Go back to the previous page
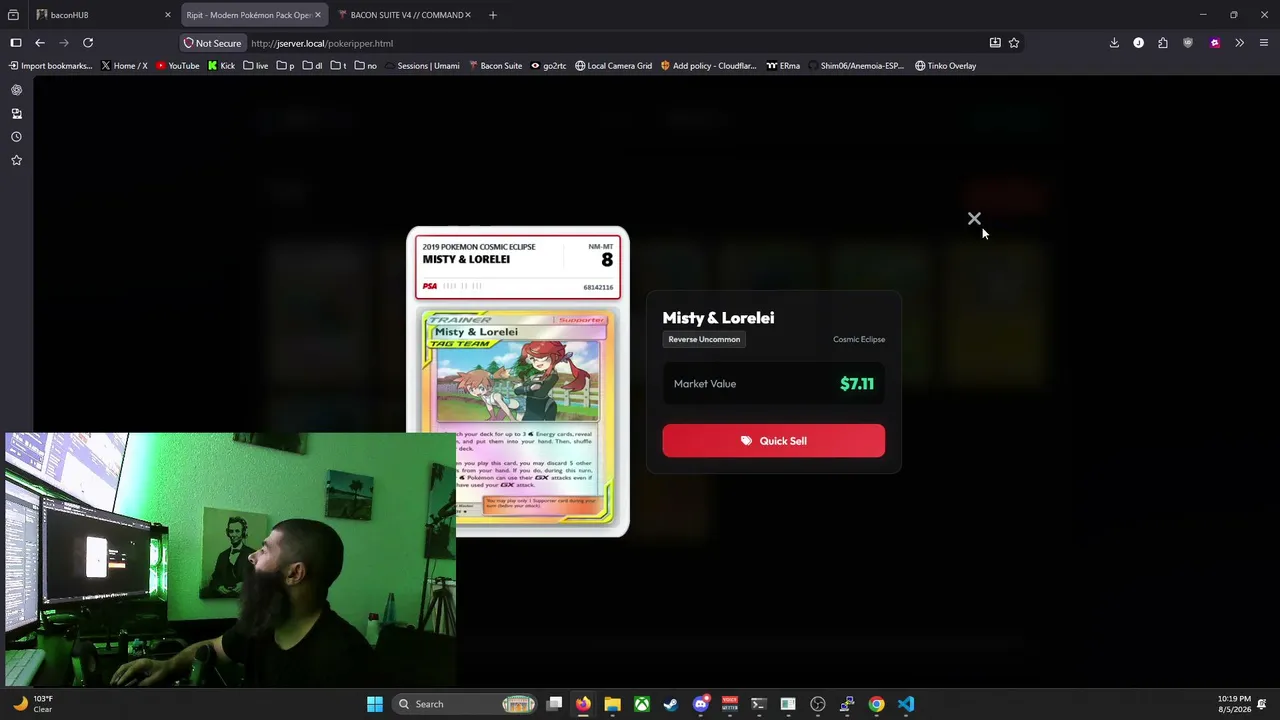 pos(40,43)
